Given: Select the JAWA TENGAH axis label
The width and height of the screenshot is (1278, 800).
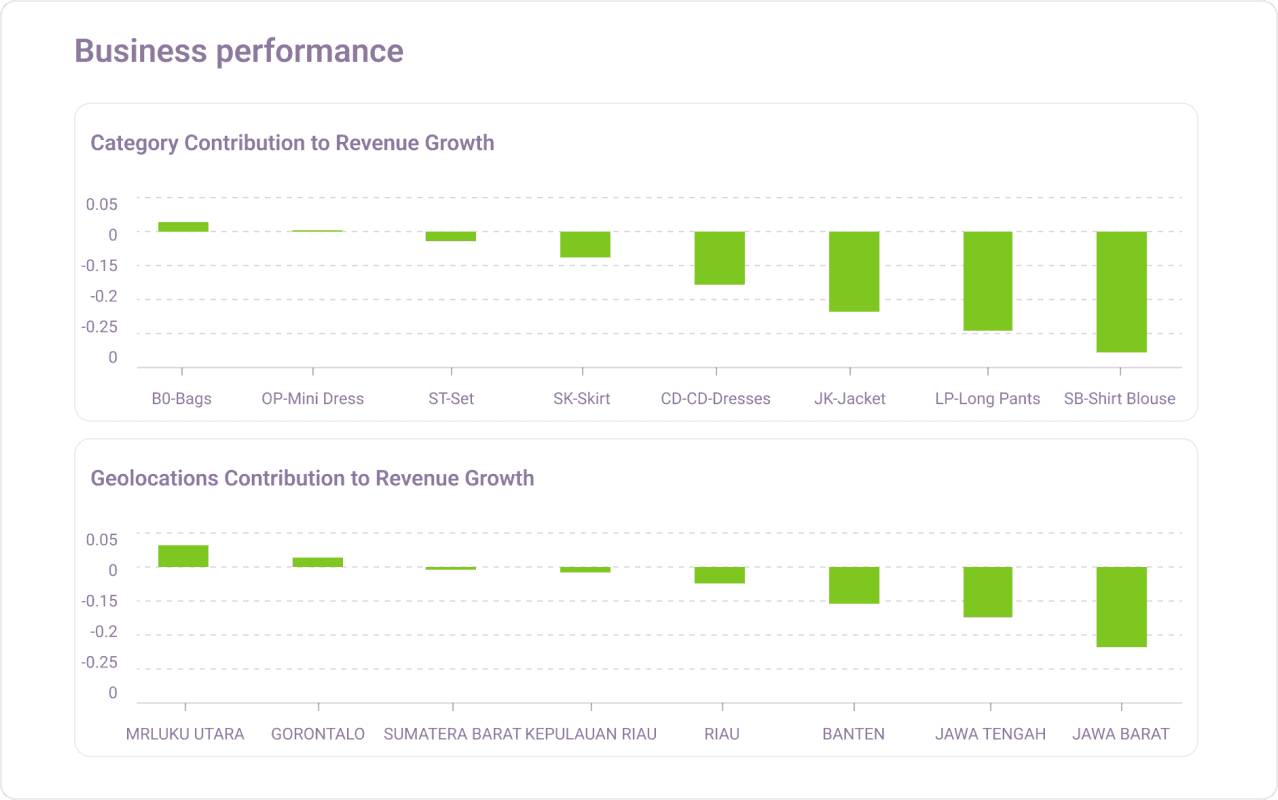Looking at the screenshot, I should (990, 733).
